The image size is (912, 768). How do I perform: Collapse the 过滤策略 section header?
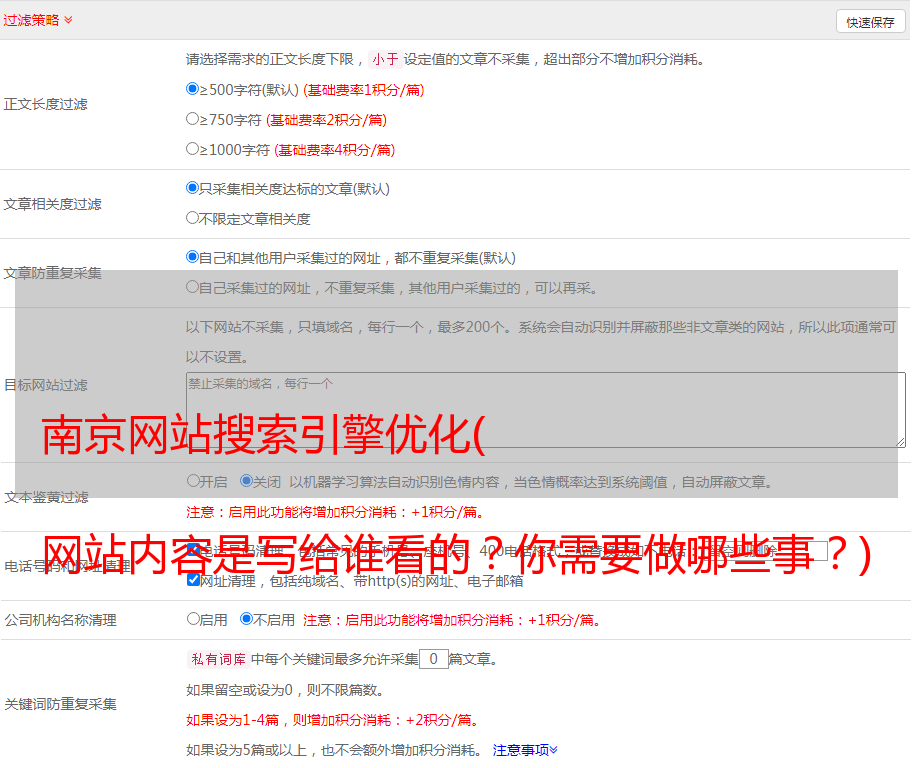[x=38, y=20]
